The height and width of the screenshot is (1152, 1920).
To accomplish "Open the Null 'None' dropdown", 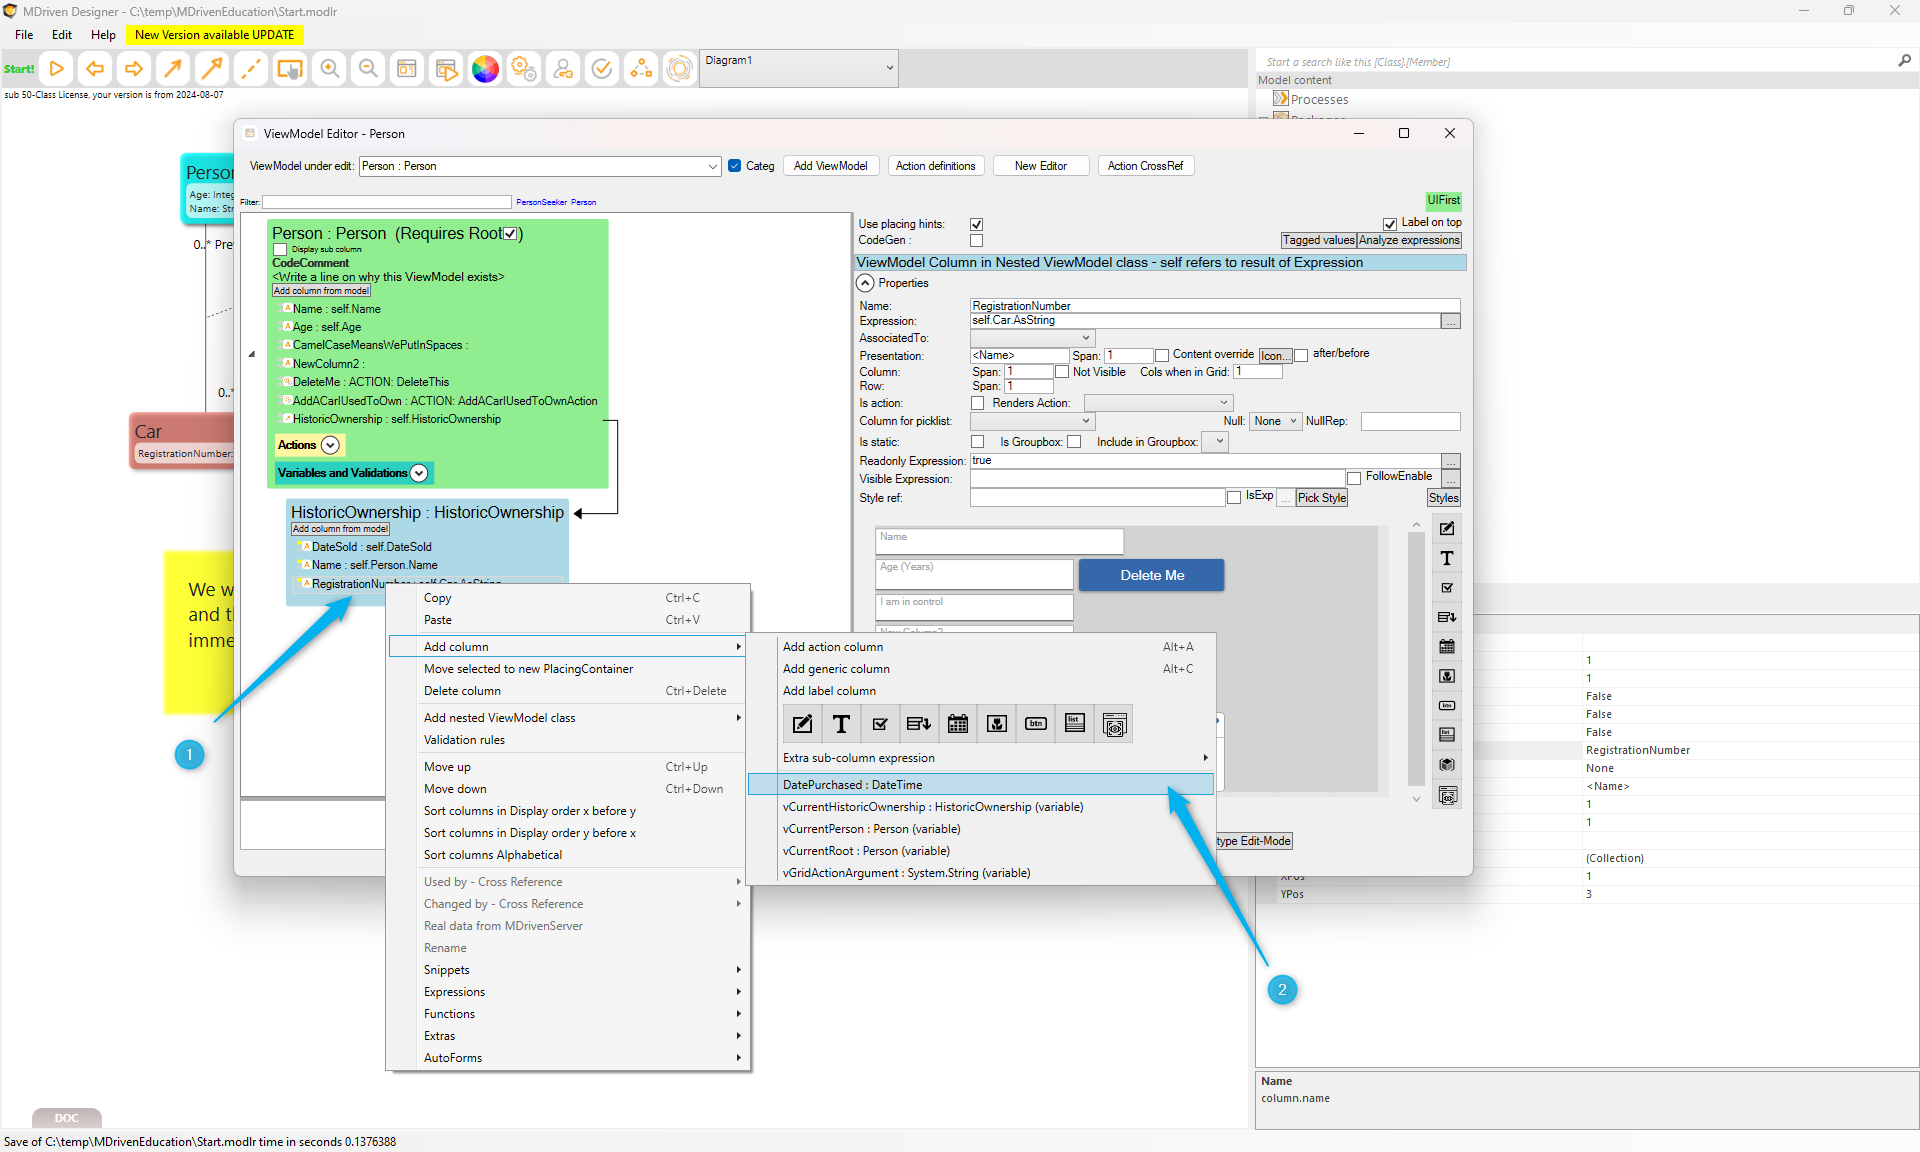I will pyautogui.click(x=1275, y=421).
